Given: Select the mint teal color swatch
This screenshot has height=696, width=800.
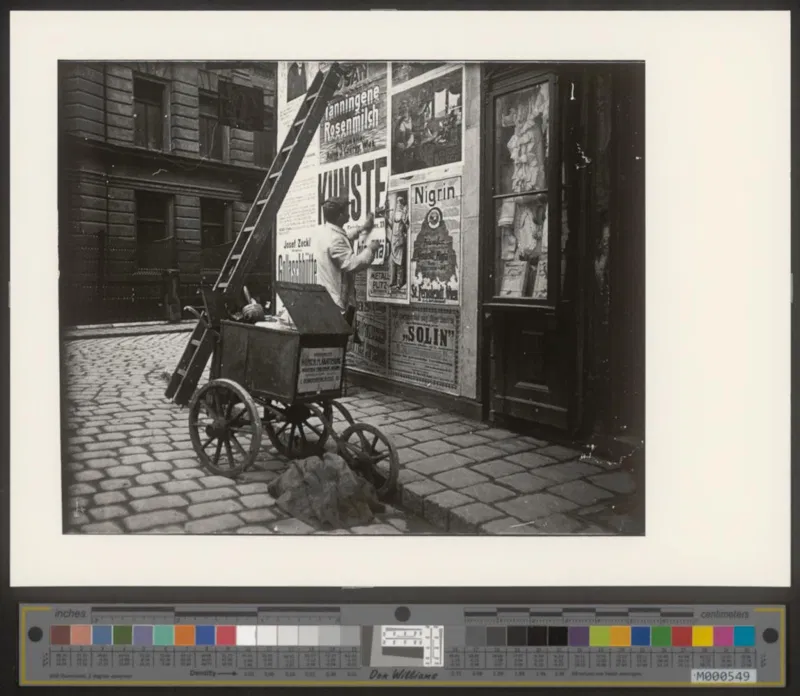Looking at the screenshot, I should (x=164, y=635).
